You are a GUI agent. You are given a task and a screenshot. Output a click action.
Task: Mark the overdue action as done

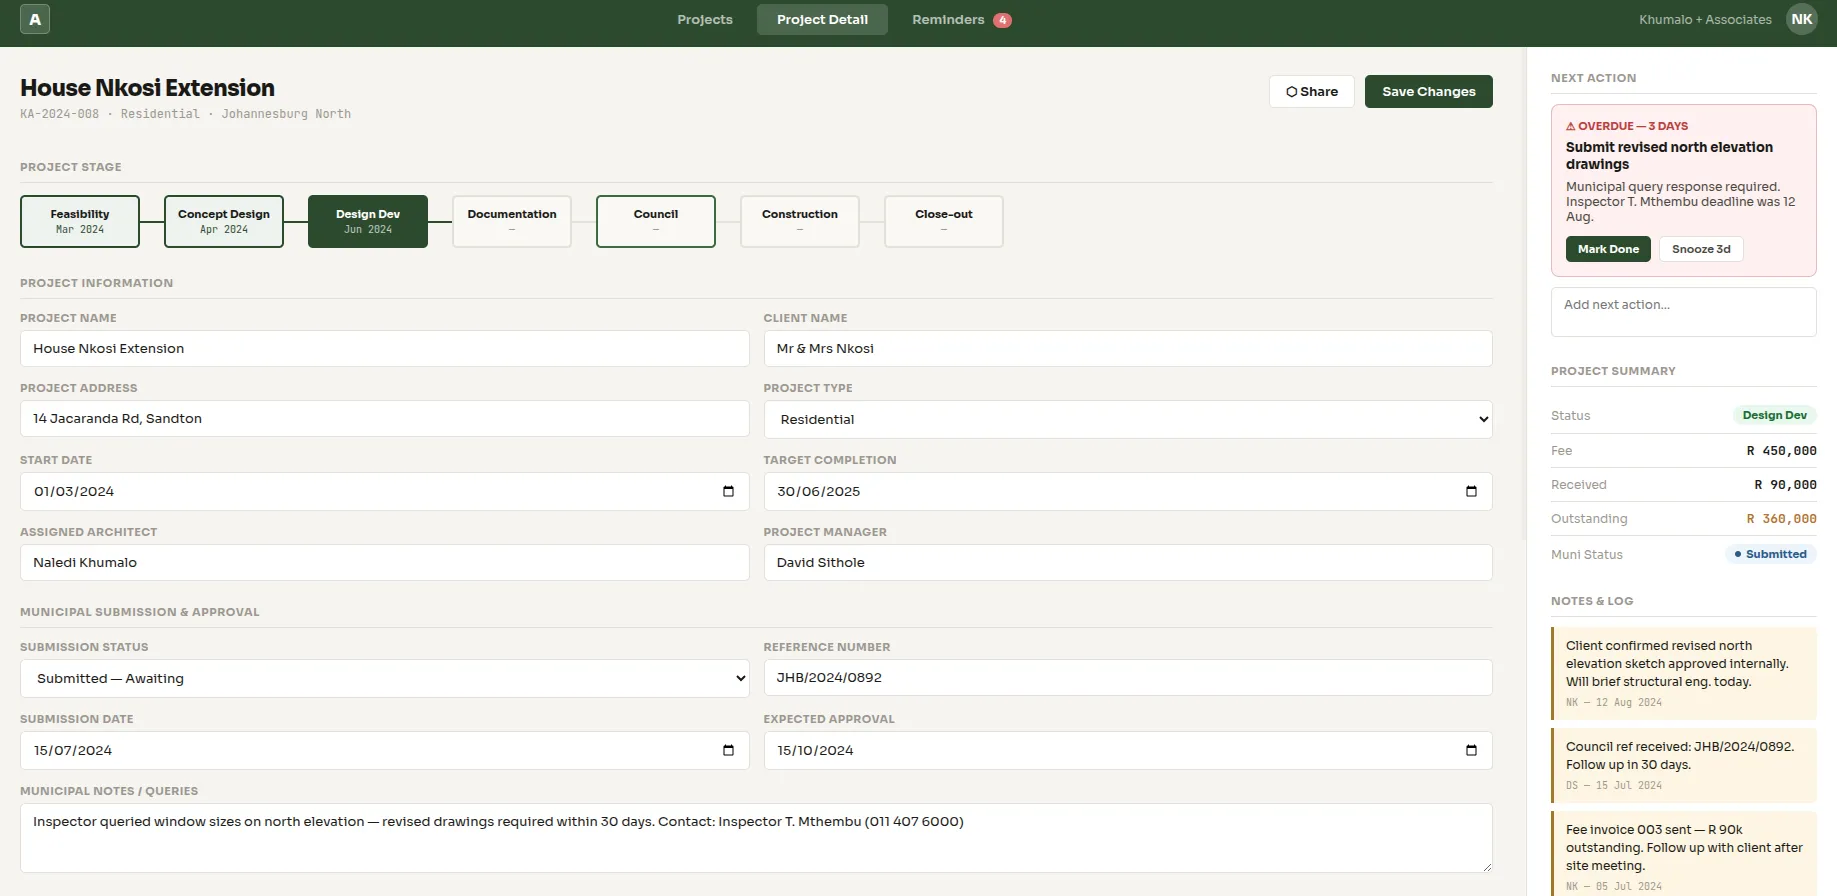click(x=1608, y=249)
